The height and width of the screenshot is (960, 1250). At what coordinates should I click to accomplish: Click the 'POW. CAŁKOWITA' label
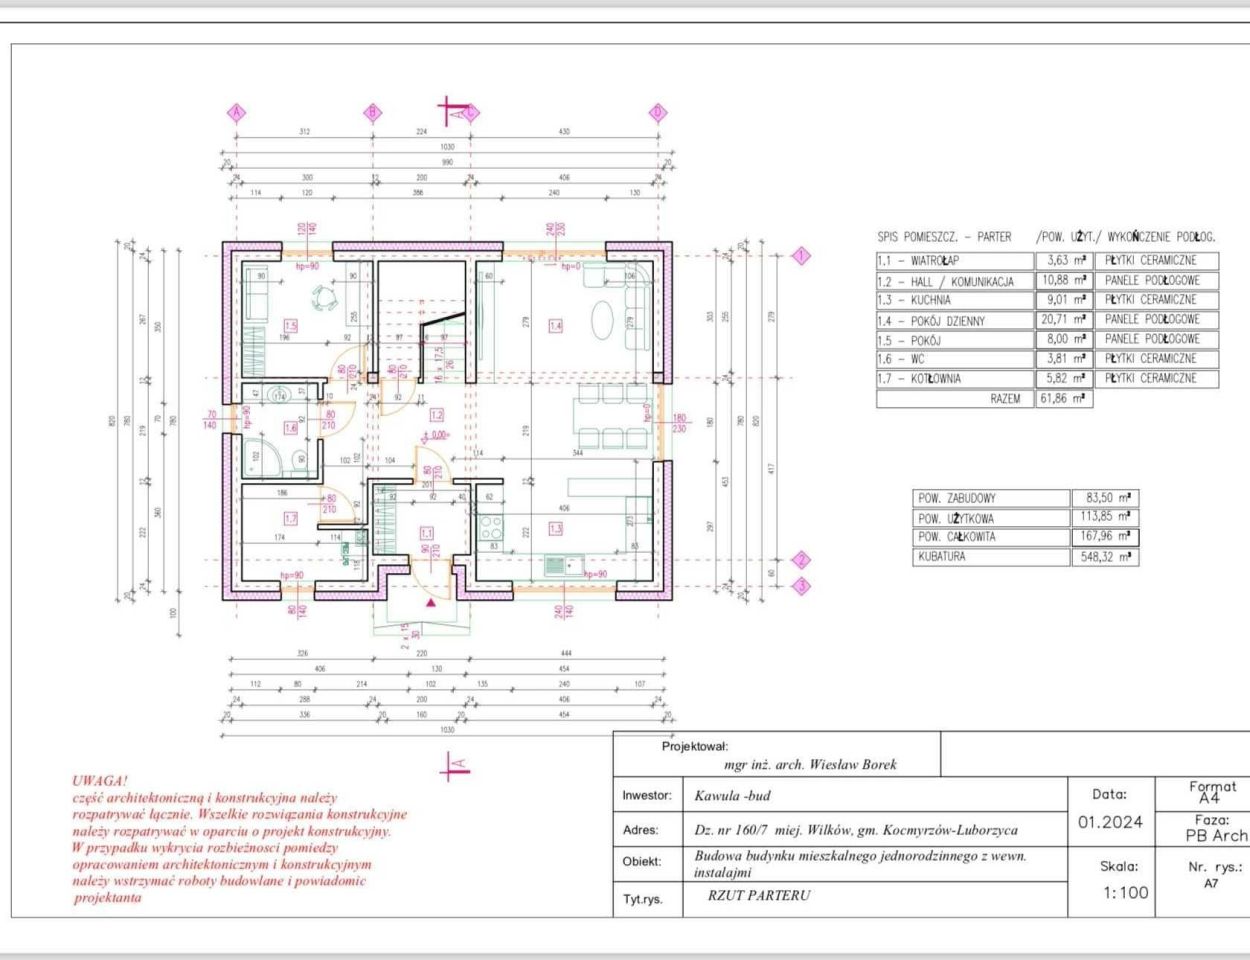pos(957,537)
